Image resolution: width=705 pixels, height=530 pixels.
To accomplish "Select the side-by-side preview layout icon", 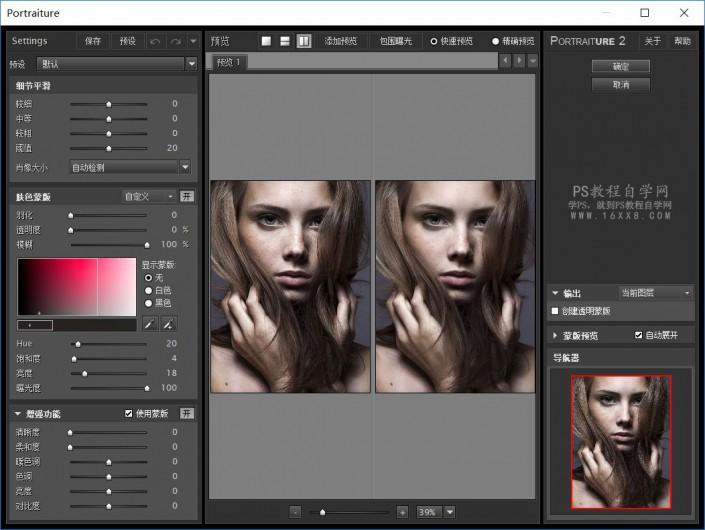I will click(303, 41).
